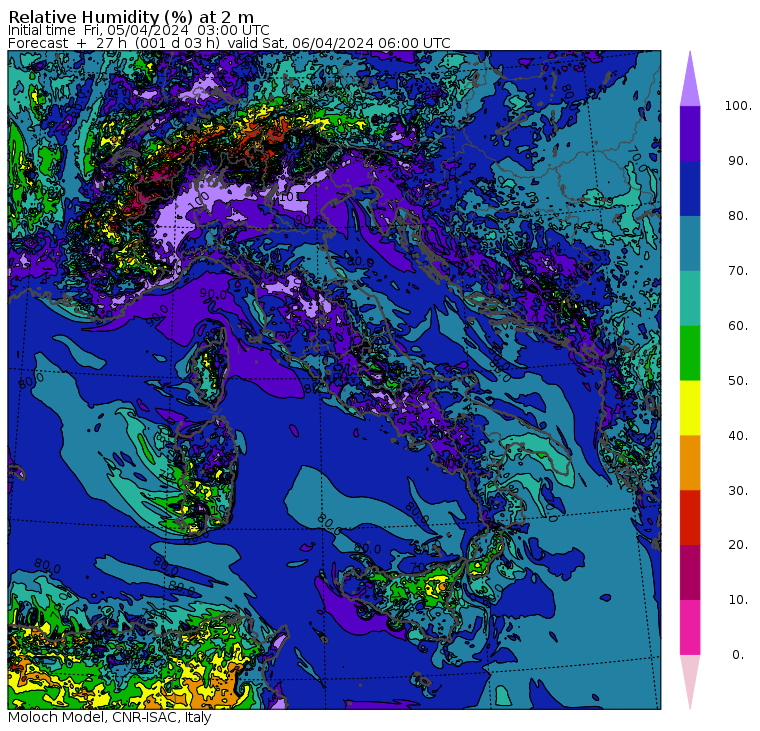Screen dimensions: 760x731
Task: Click the '10.' colorbar label
Action: (738, 600)
